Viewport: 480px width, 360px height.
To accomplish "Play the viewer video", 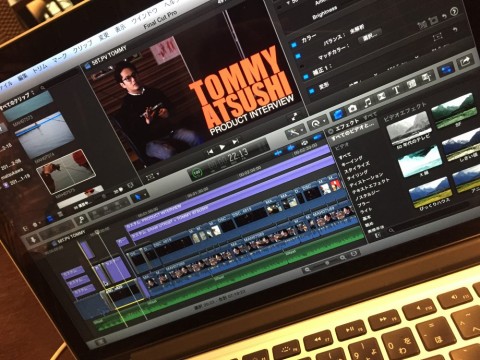I will pyautogui.click(x=222, y=147).
